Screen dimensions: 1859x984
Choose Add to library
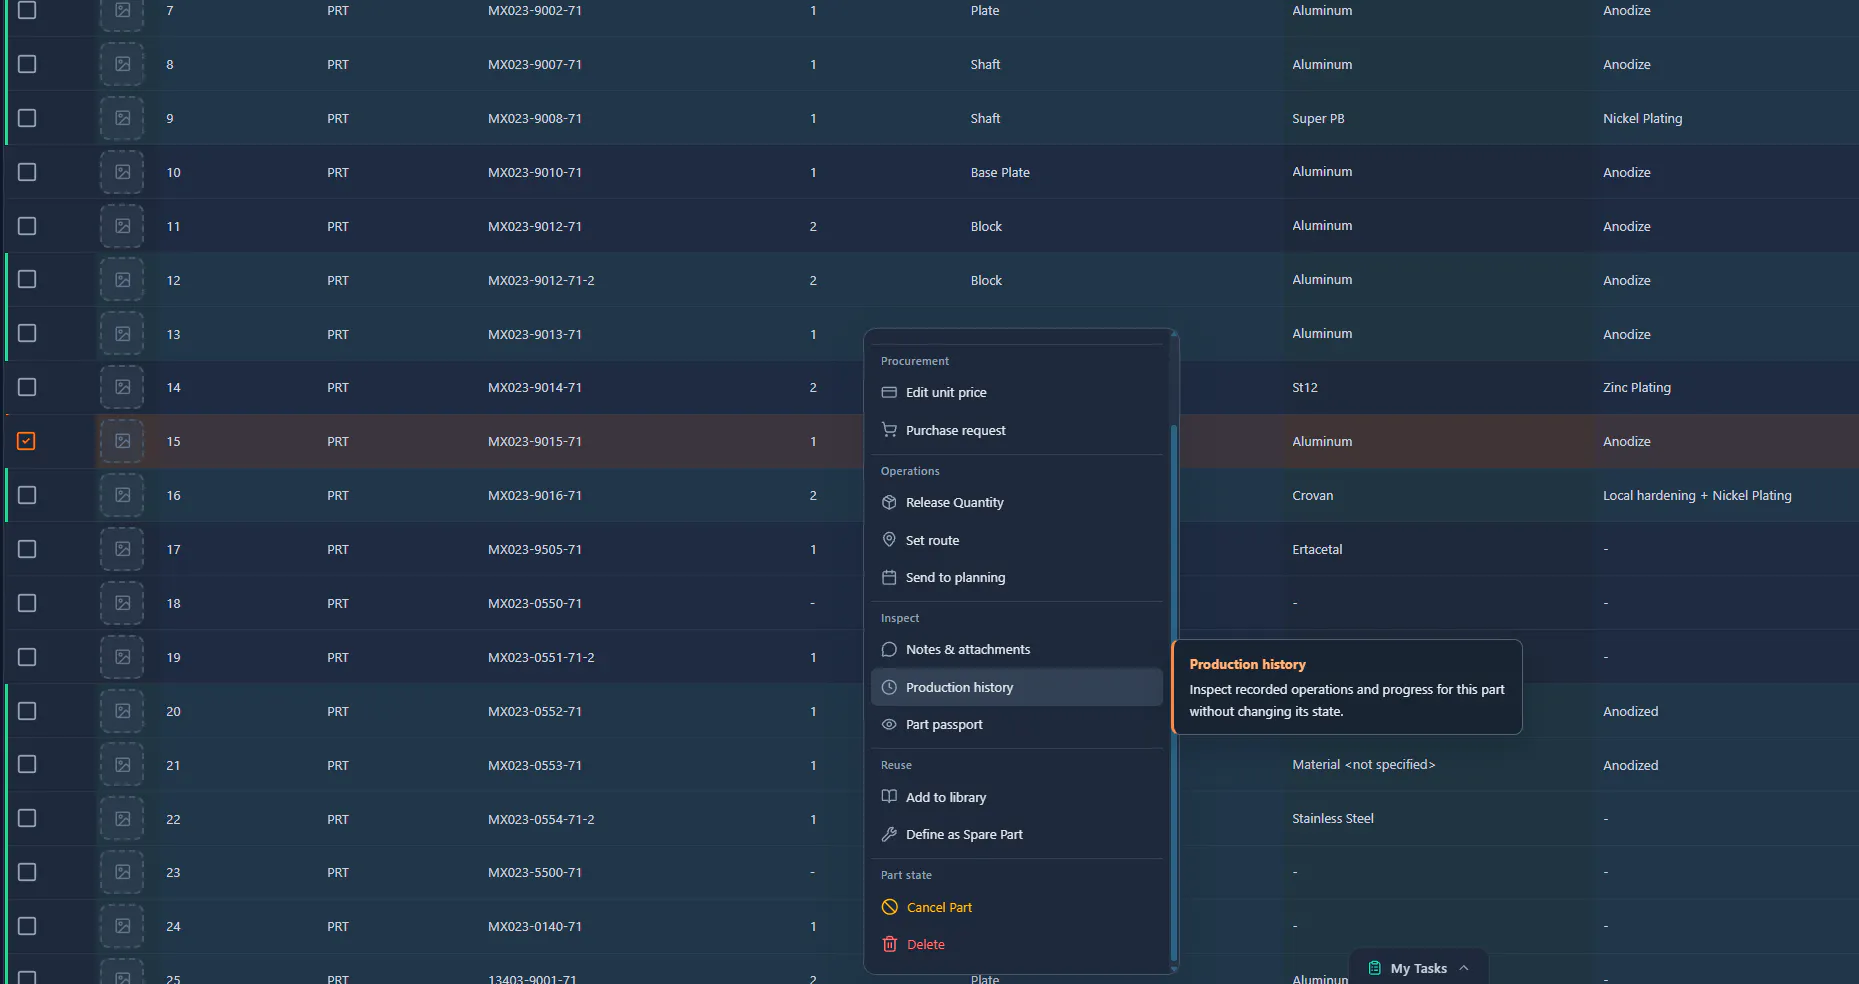tap(1017, 797)
